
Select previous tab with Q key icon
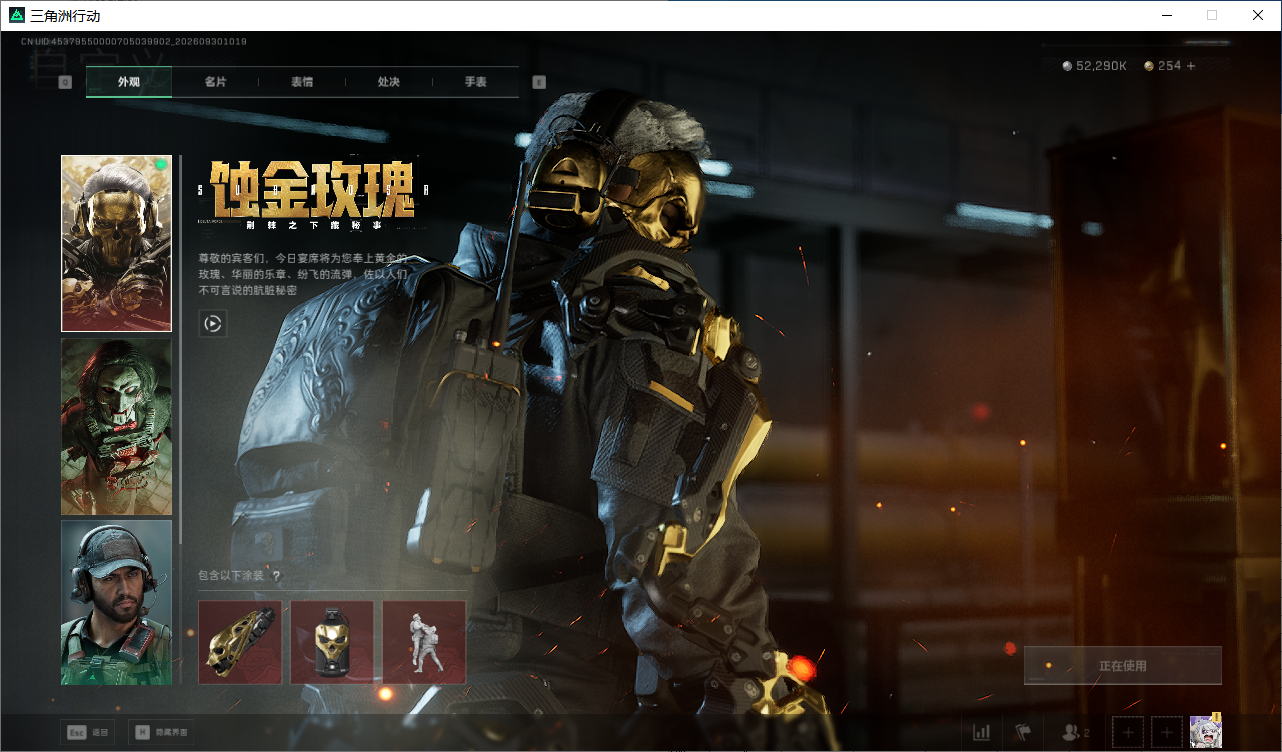tap(65, 82)
